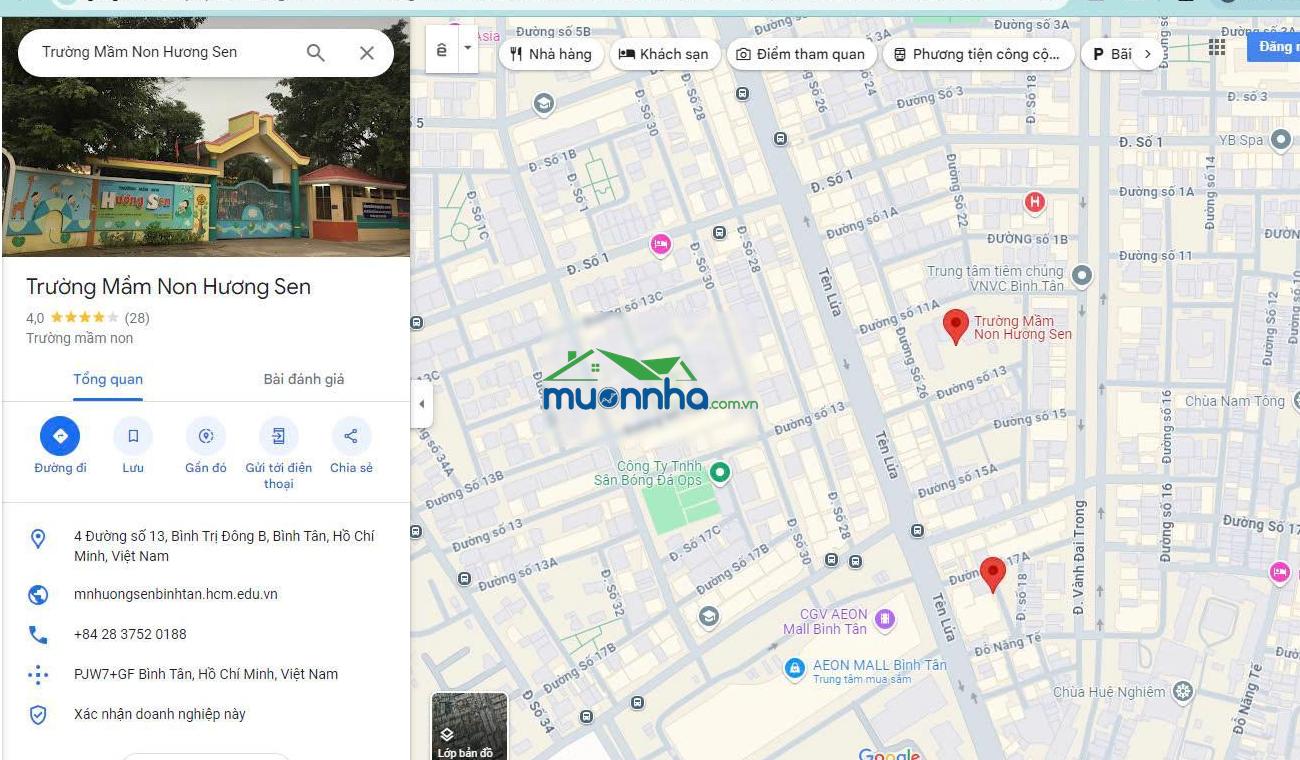The height and width of the screenshot is (760, 1300).
Task: Click phone number +84 28 3752 0188
Action: point(130,634)
